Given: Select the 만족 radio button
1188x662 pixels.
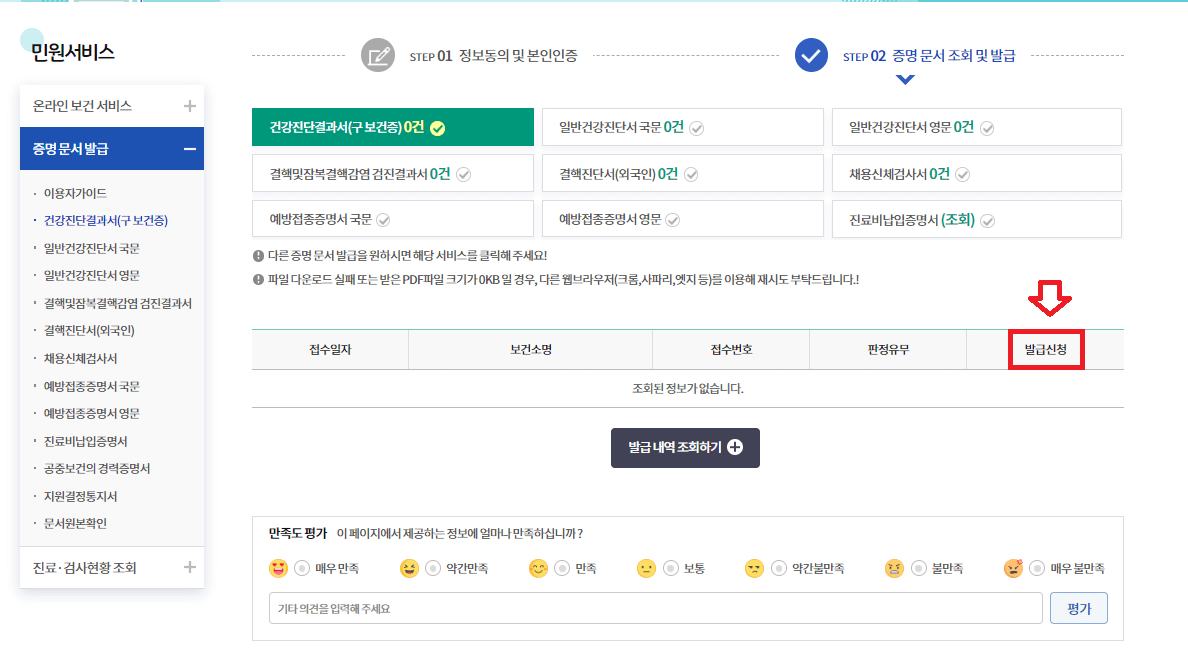Looking at the screenshot, I should click(561, 568).
